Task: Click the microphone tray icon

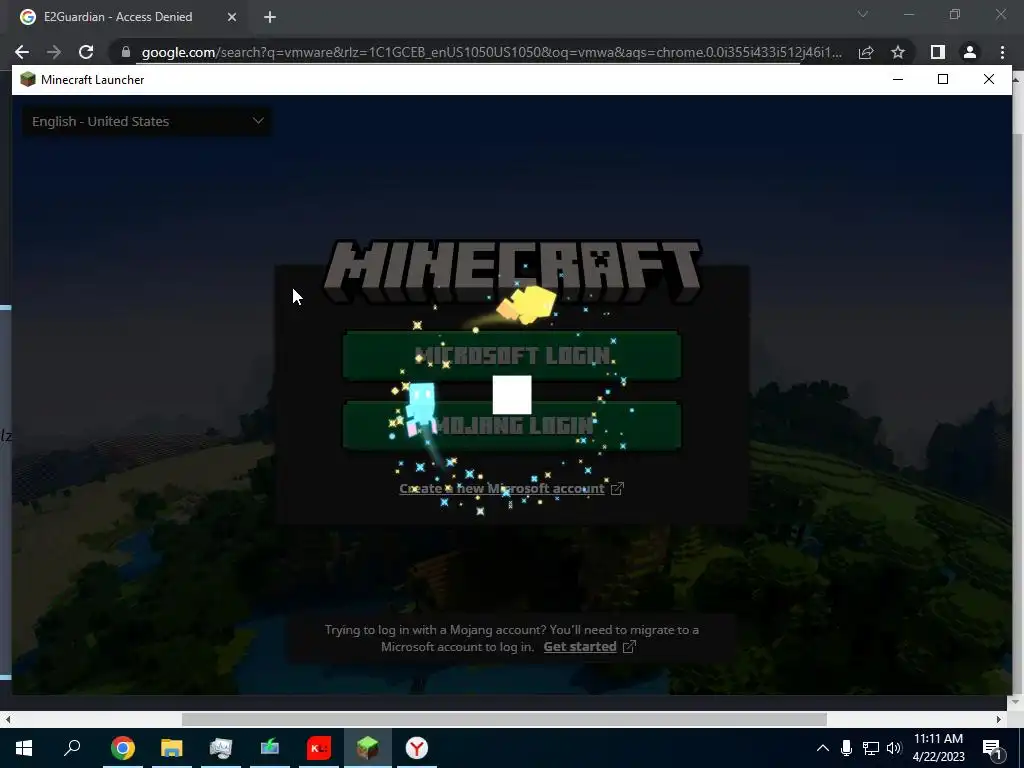Action: coord(846,748)
